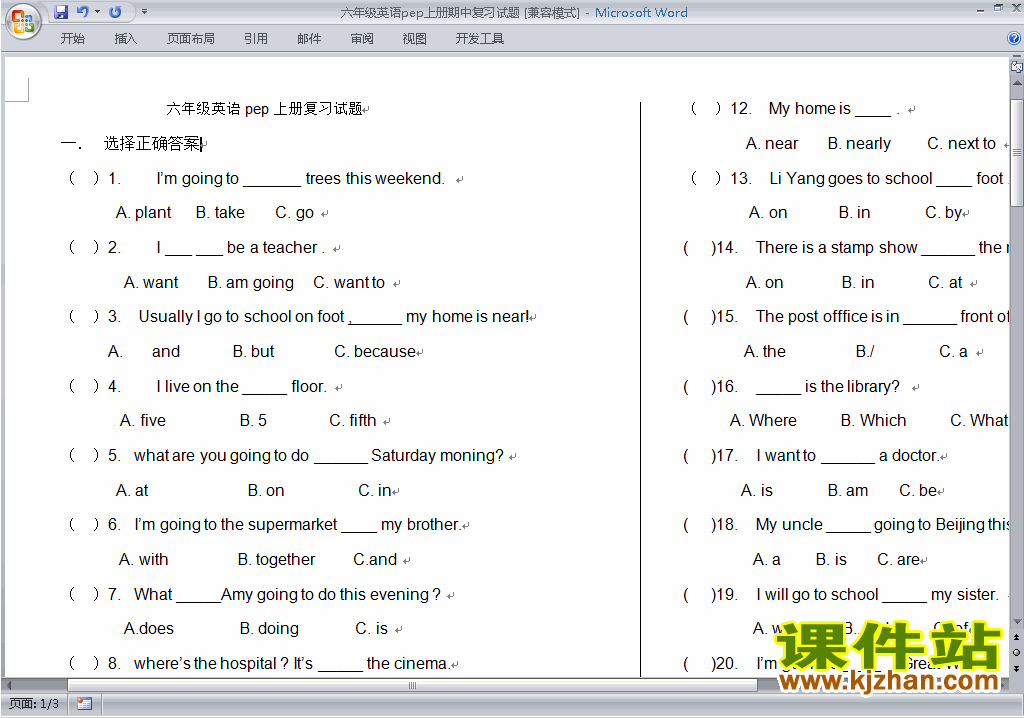Go to previous page double-arrow button
Image resolution: width=1024 pixels, height=718 pixels.
click(1016, 637)
